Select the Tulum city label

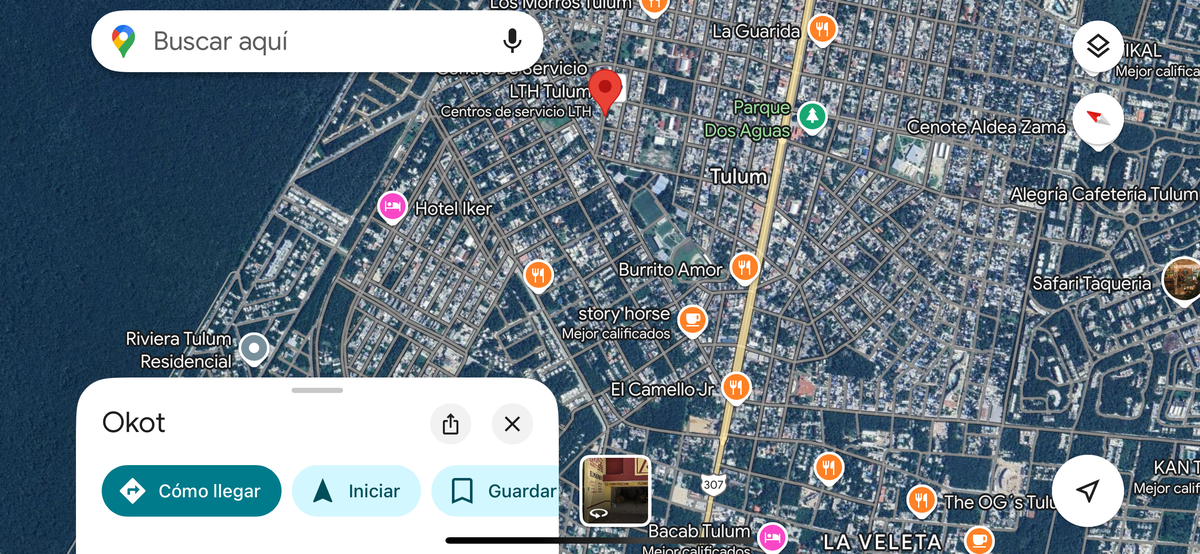click(738, 177)
